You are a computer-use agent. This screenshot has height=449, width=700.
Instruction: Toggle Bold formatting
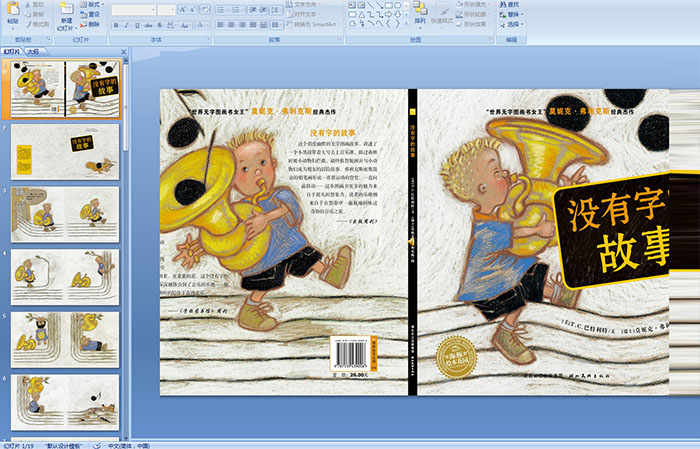coord(116,25)
